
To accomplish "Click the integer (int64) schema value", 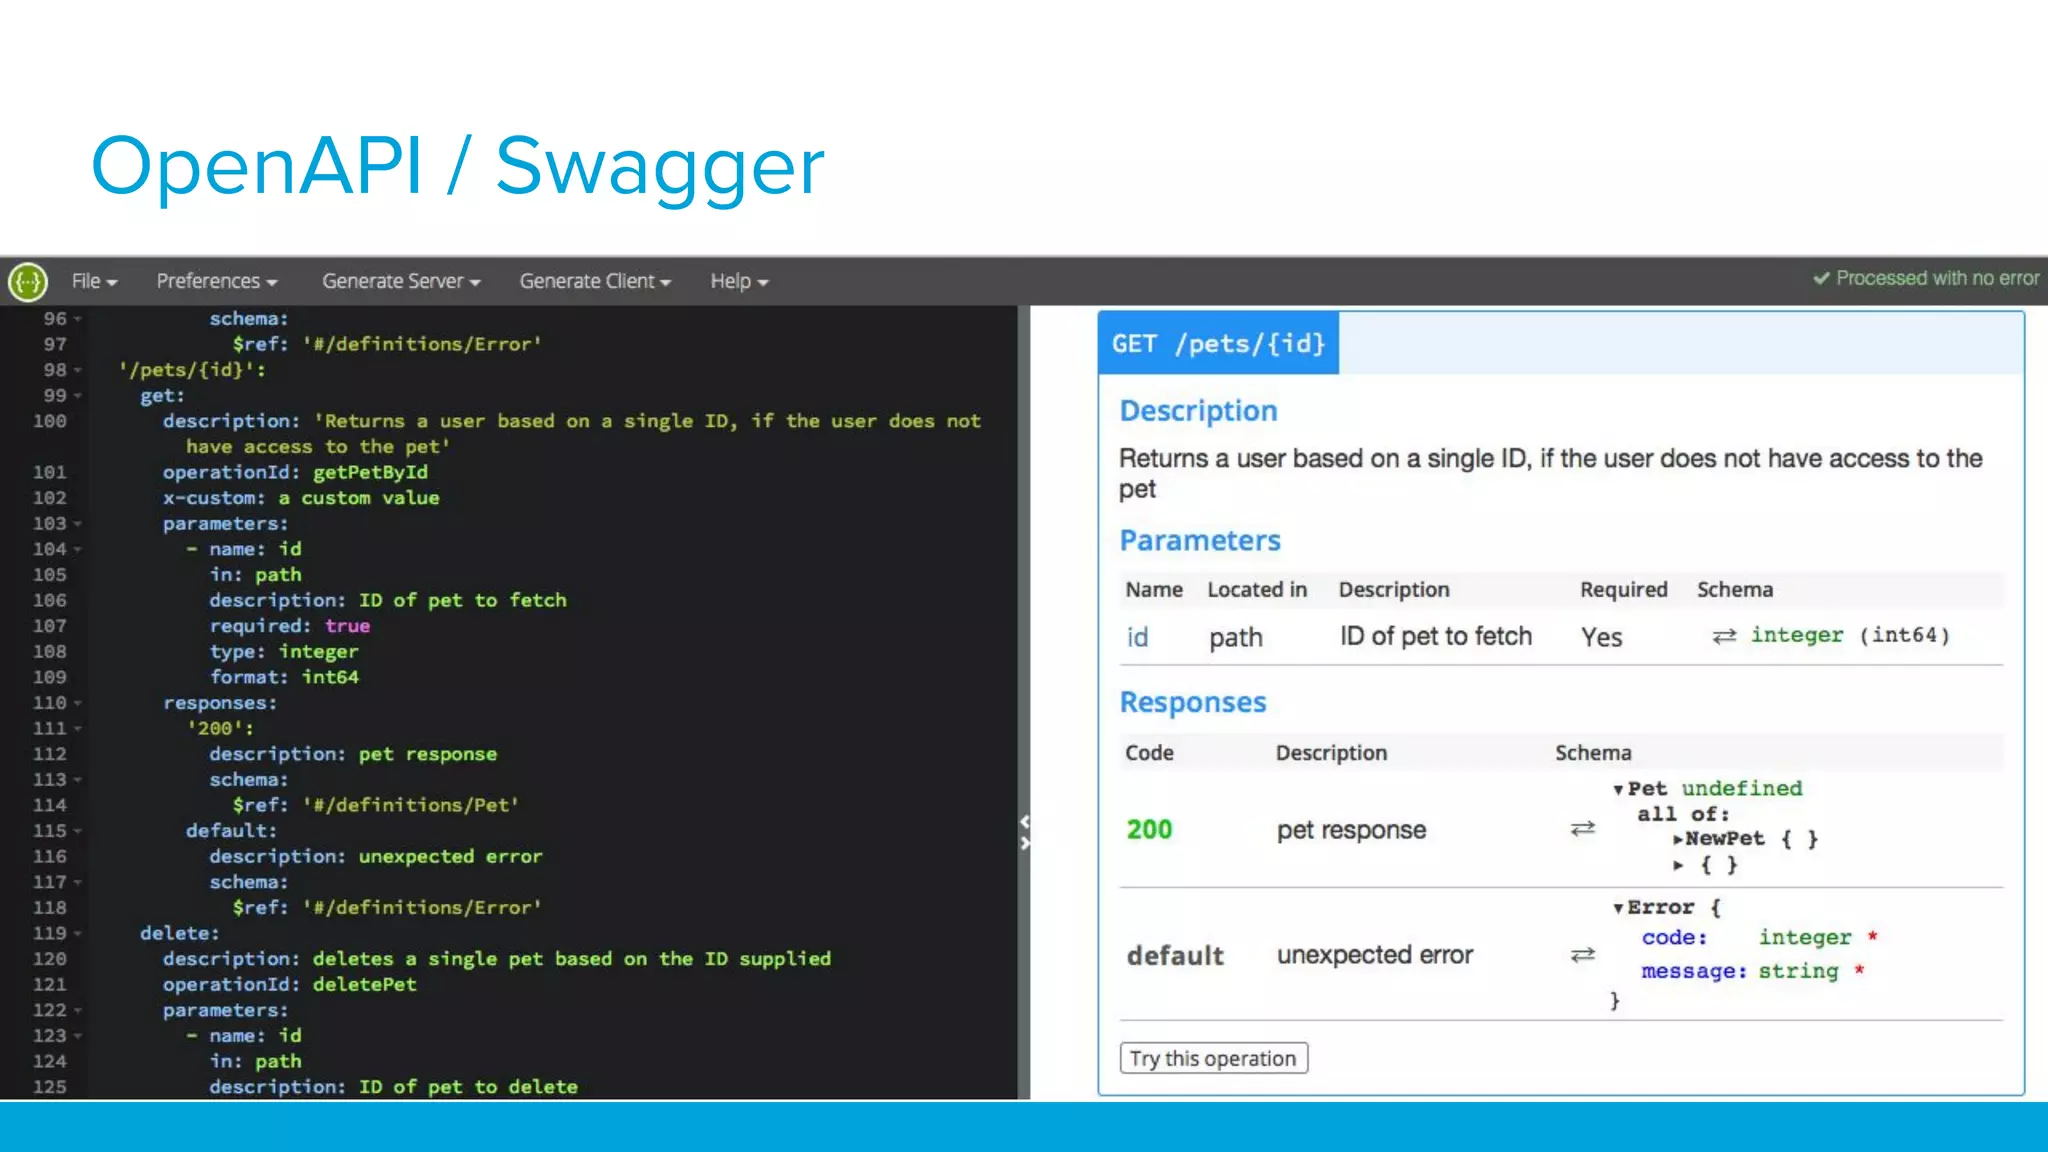I will tap(1850, 635).
